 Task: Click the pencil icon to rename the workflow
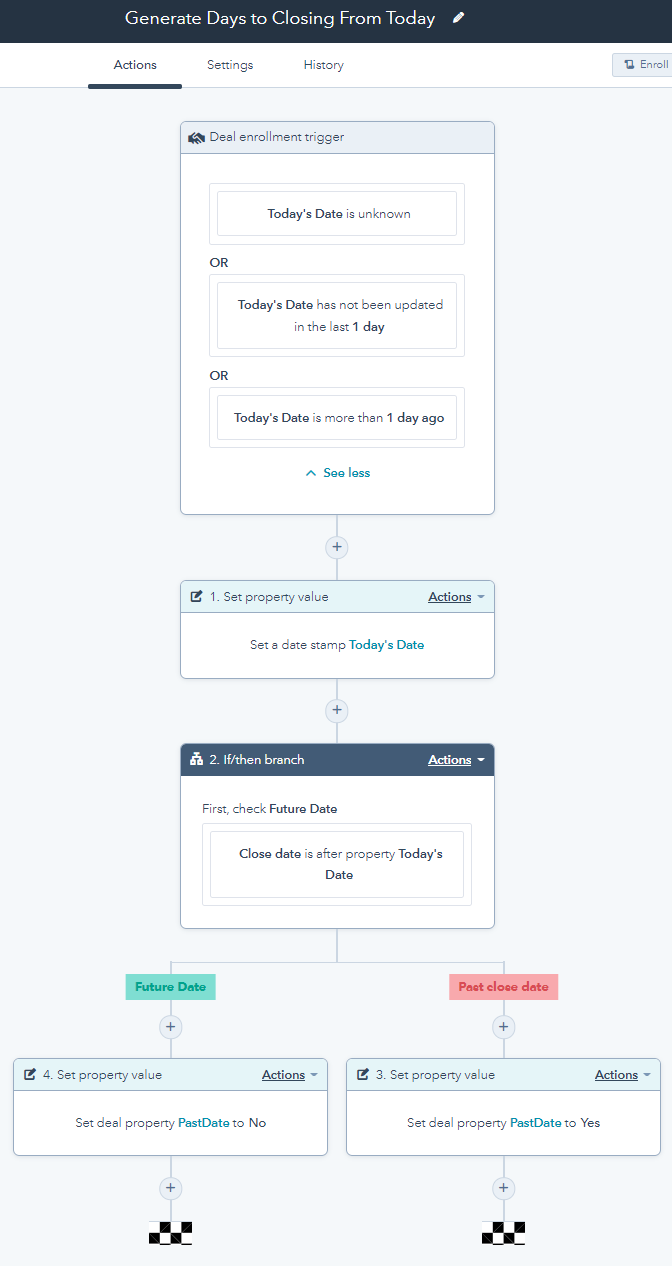pyautogui.click(x=459, y=17)
